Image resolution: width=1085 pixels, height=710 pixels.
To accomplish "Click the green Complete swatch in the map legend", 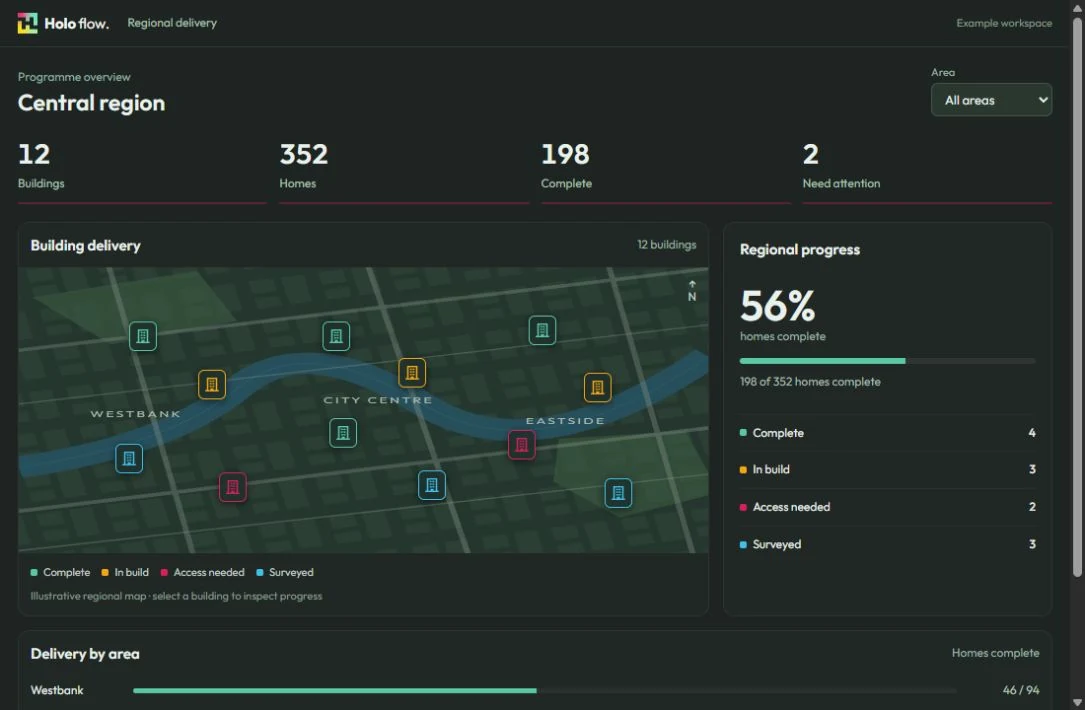I will pos(34,572).
